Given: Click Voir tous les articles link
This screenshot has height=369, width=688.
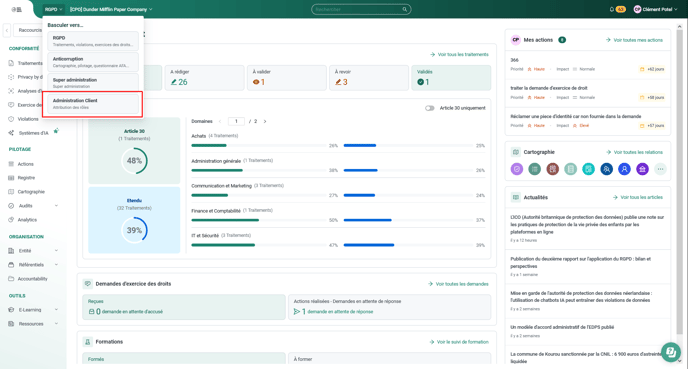Looking at the screenshot, I should click(x=638, y=197).
